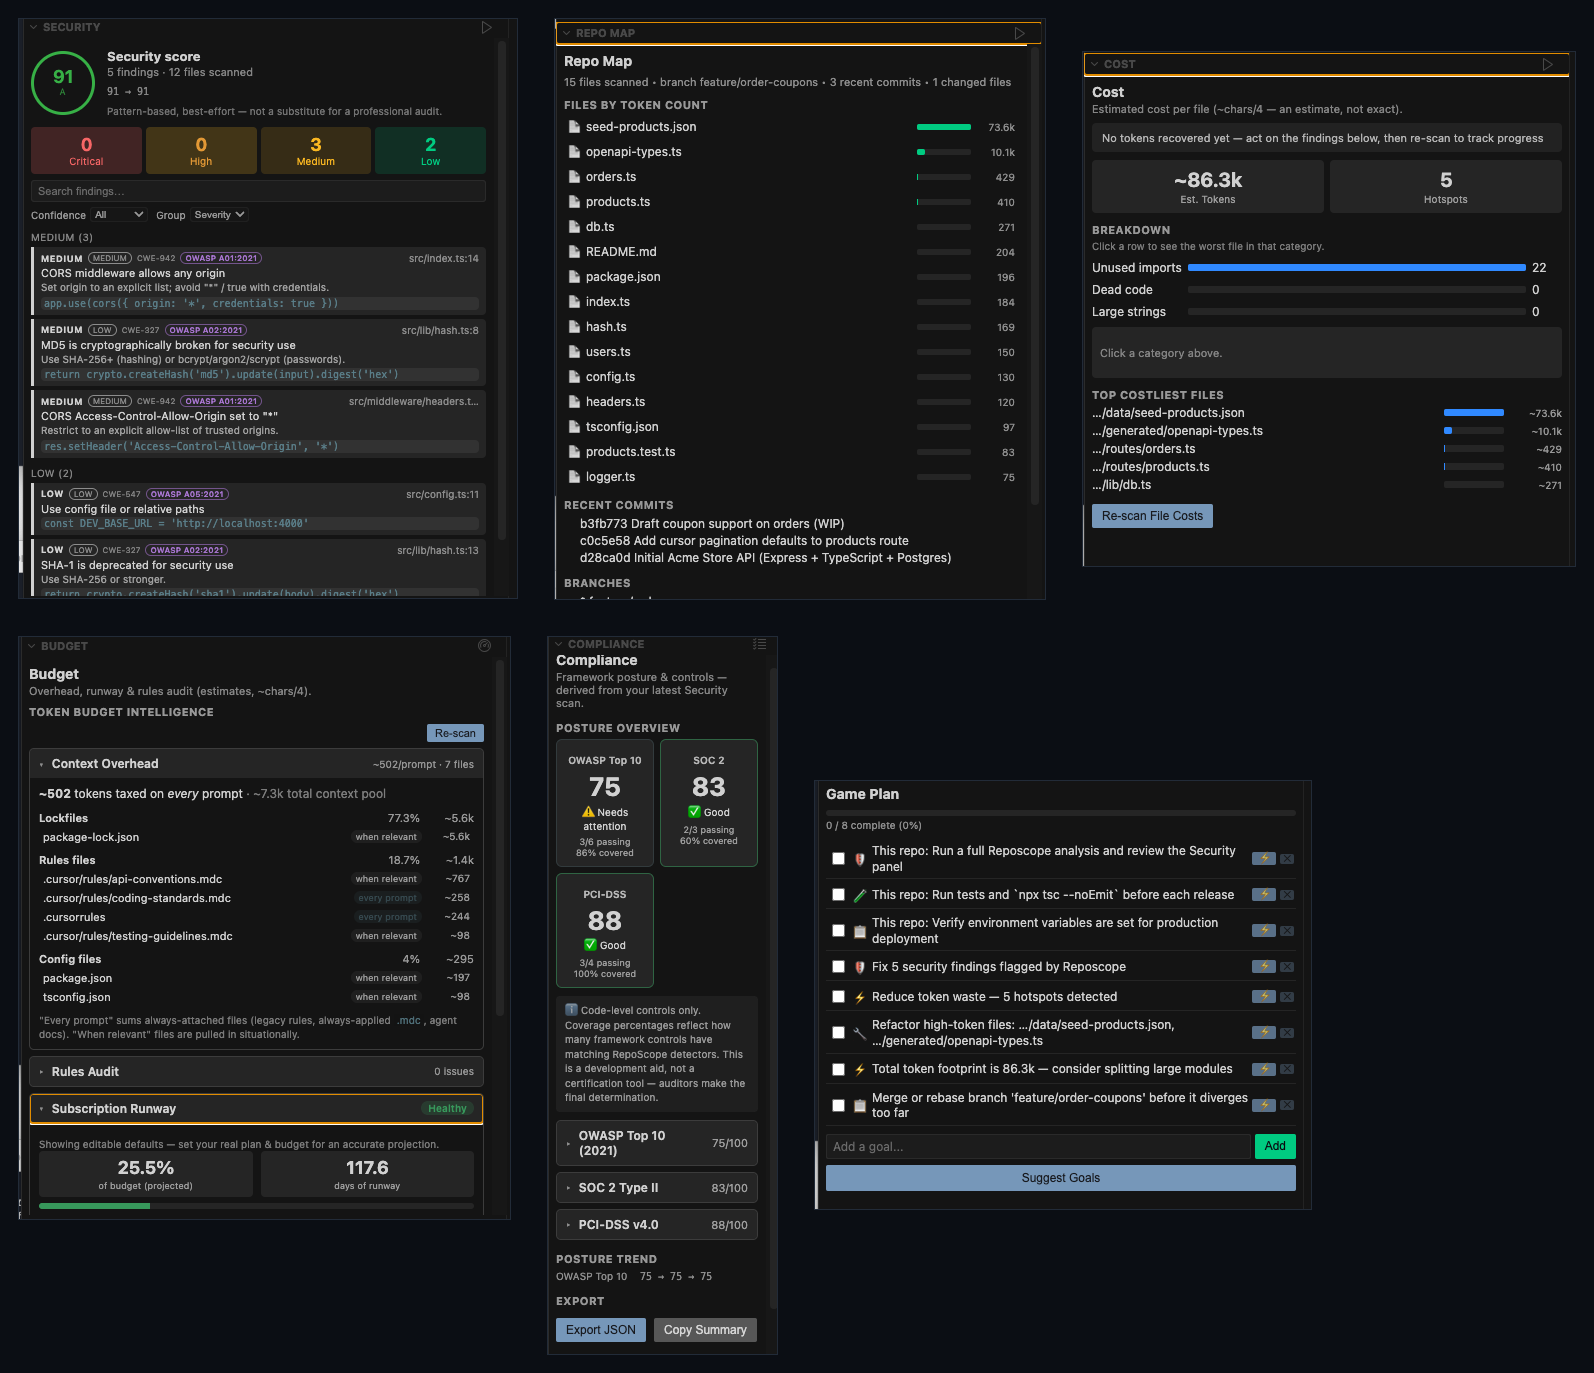Check 'Total token footprint is 86.3k' goal

(x=838, y=1069)
